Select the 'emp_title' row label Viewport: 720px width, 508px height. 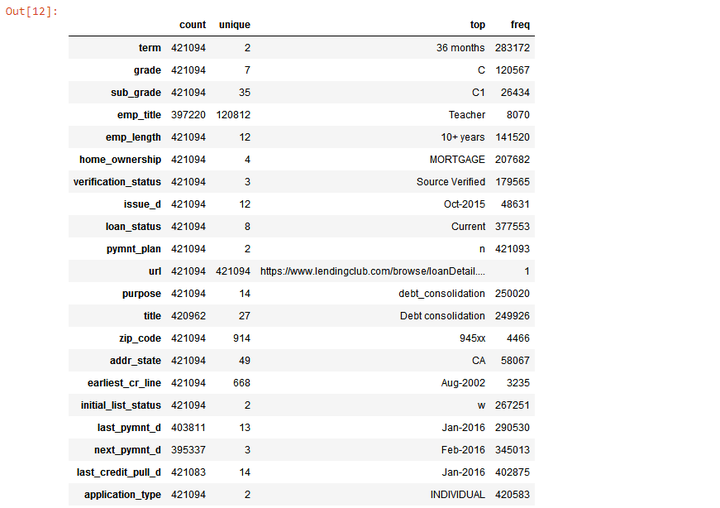[135, 115]
